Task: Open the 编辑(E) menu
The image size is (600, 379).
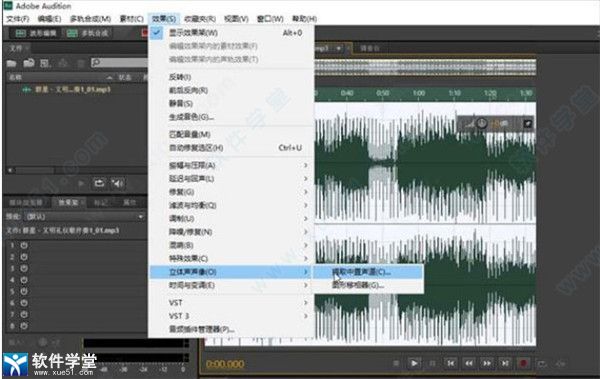Action: pos(50,19)
